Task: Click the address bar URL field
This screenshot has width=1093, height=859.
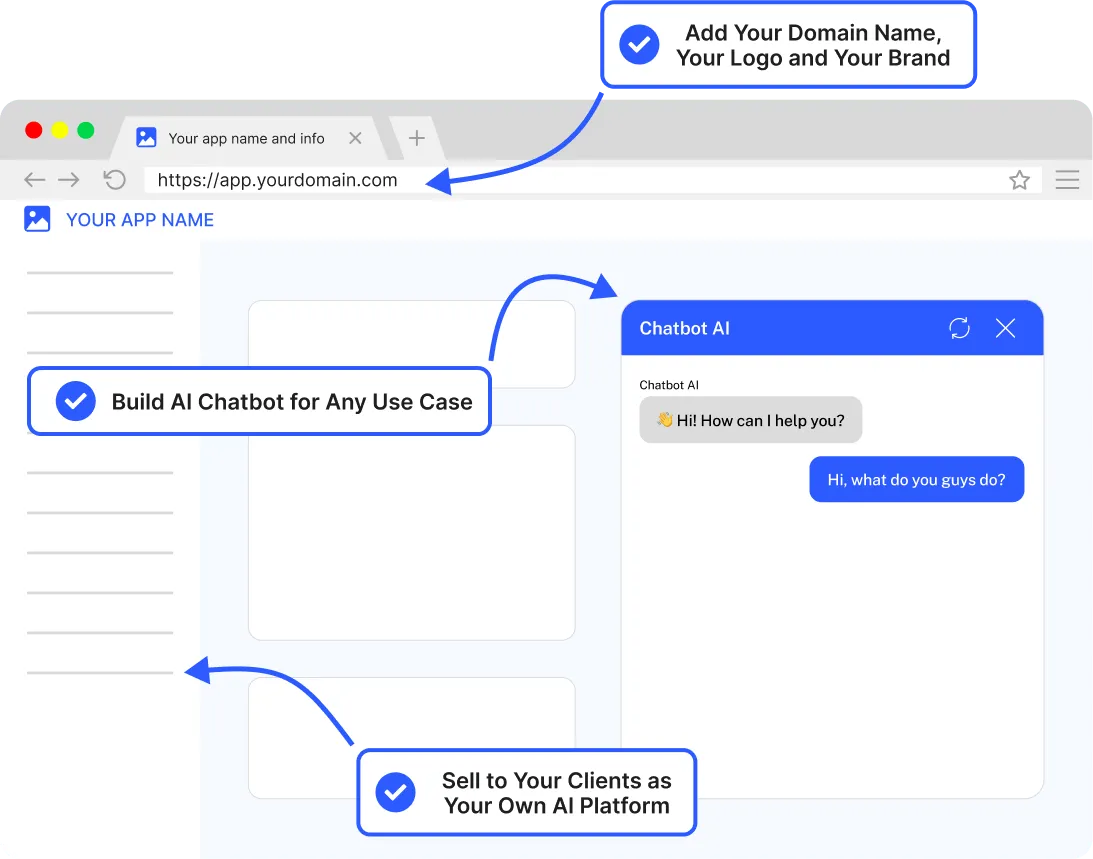Action: point(593,180)
